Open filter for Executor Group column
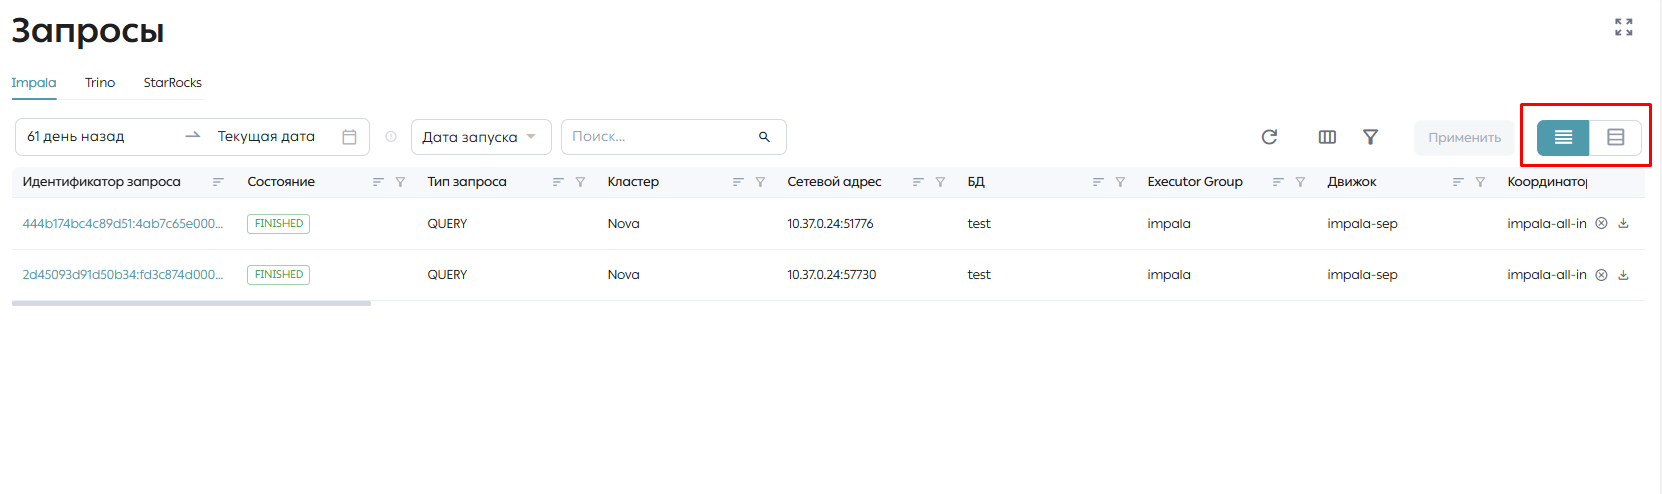 (x=1300, y=182)
